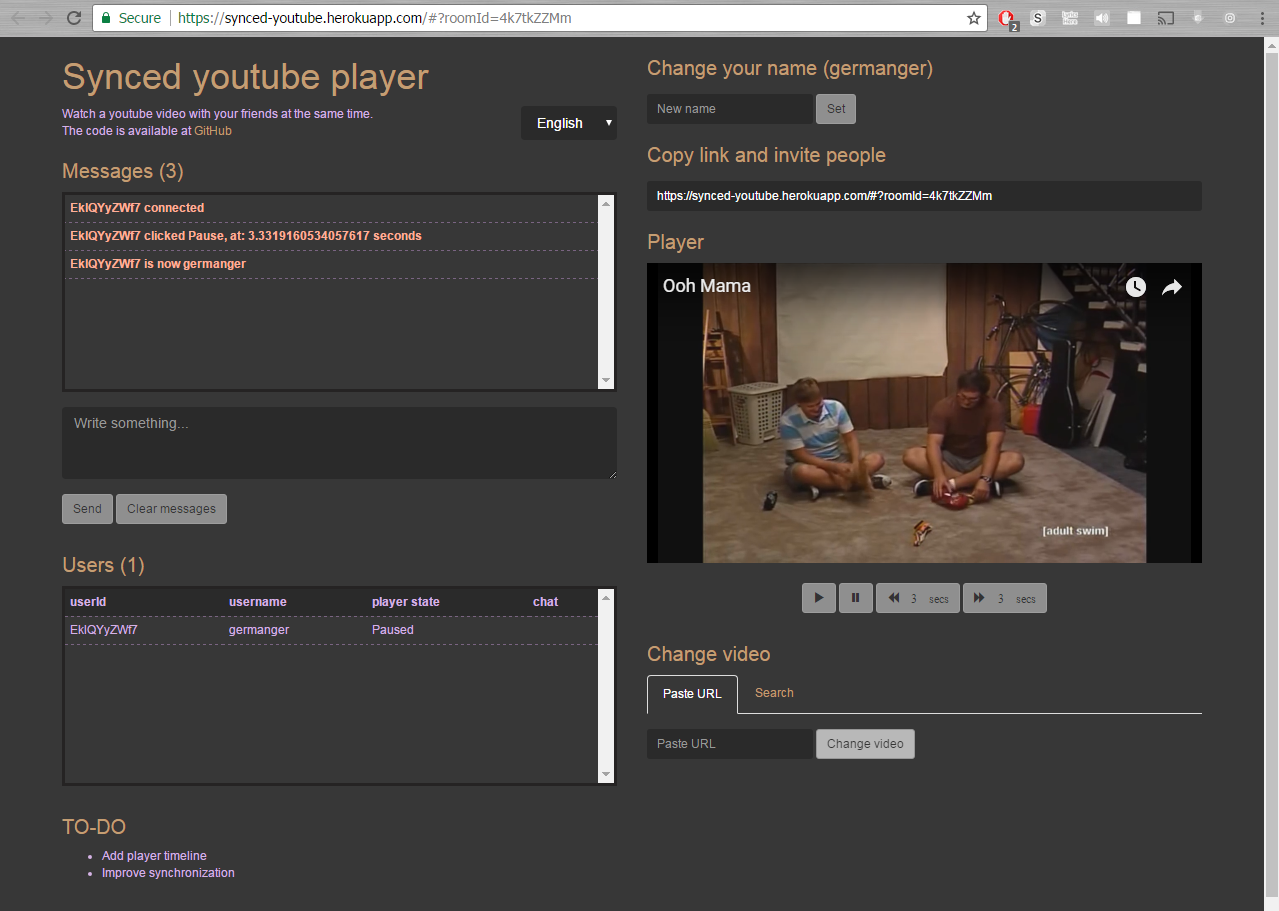Click the invite link text field
The width and height of the screenshot is (1279, 911).
click(x=924, y=196)
